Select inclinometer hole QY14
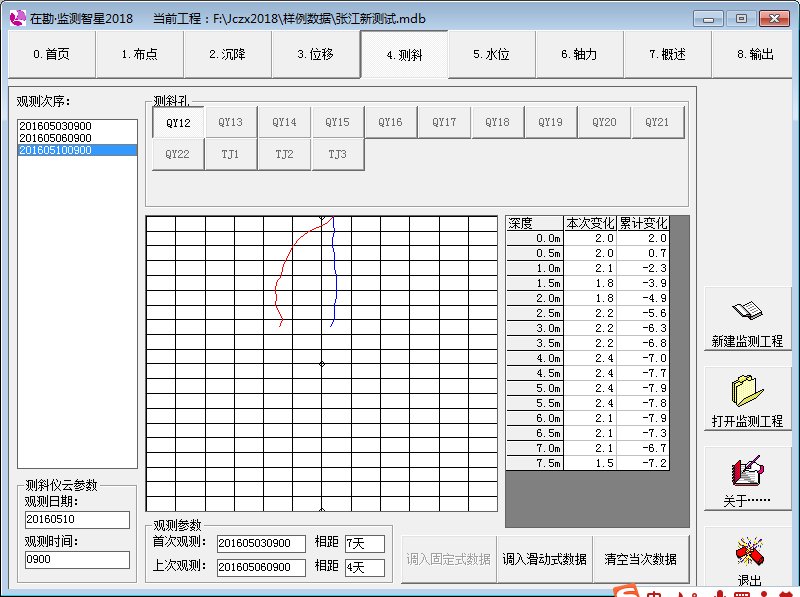The width and height of the screenshot is (800, 597). pos(284,122)
